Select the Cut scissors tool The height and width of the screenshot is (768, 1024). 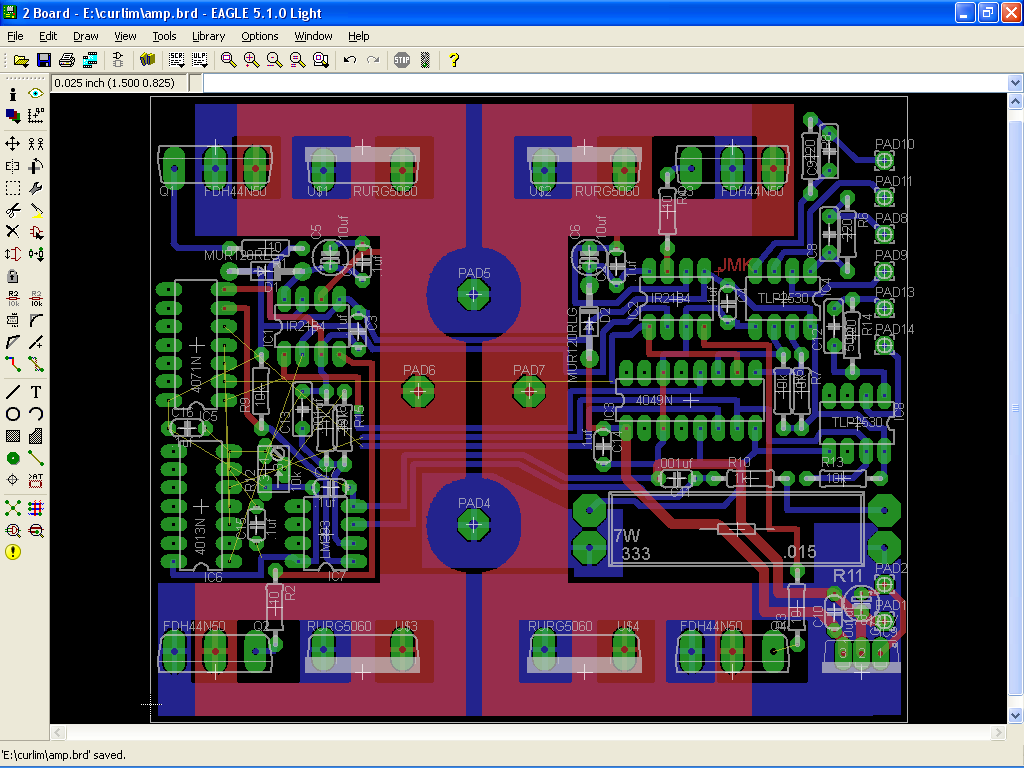click(x=12, y=210)
